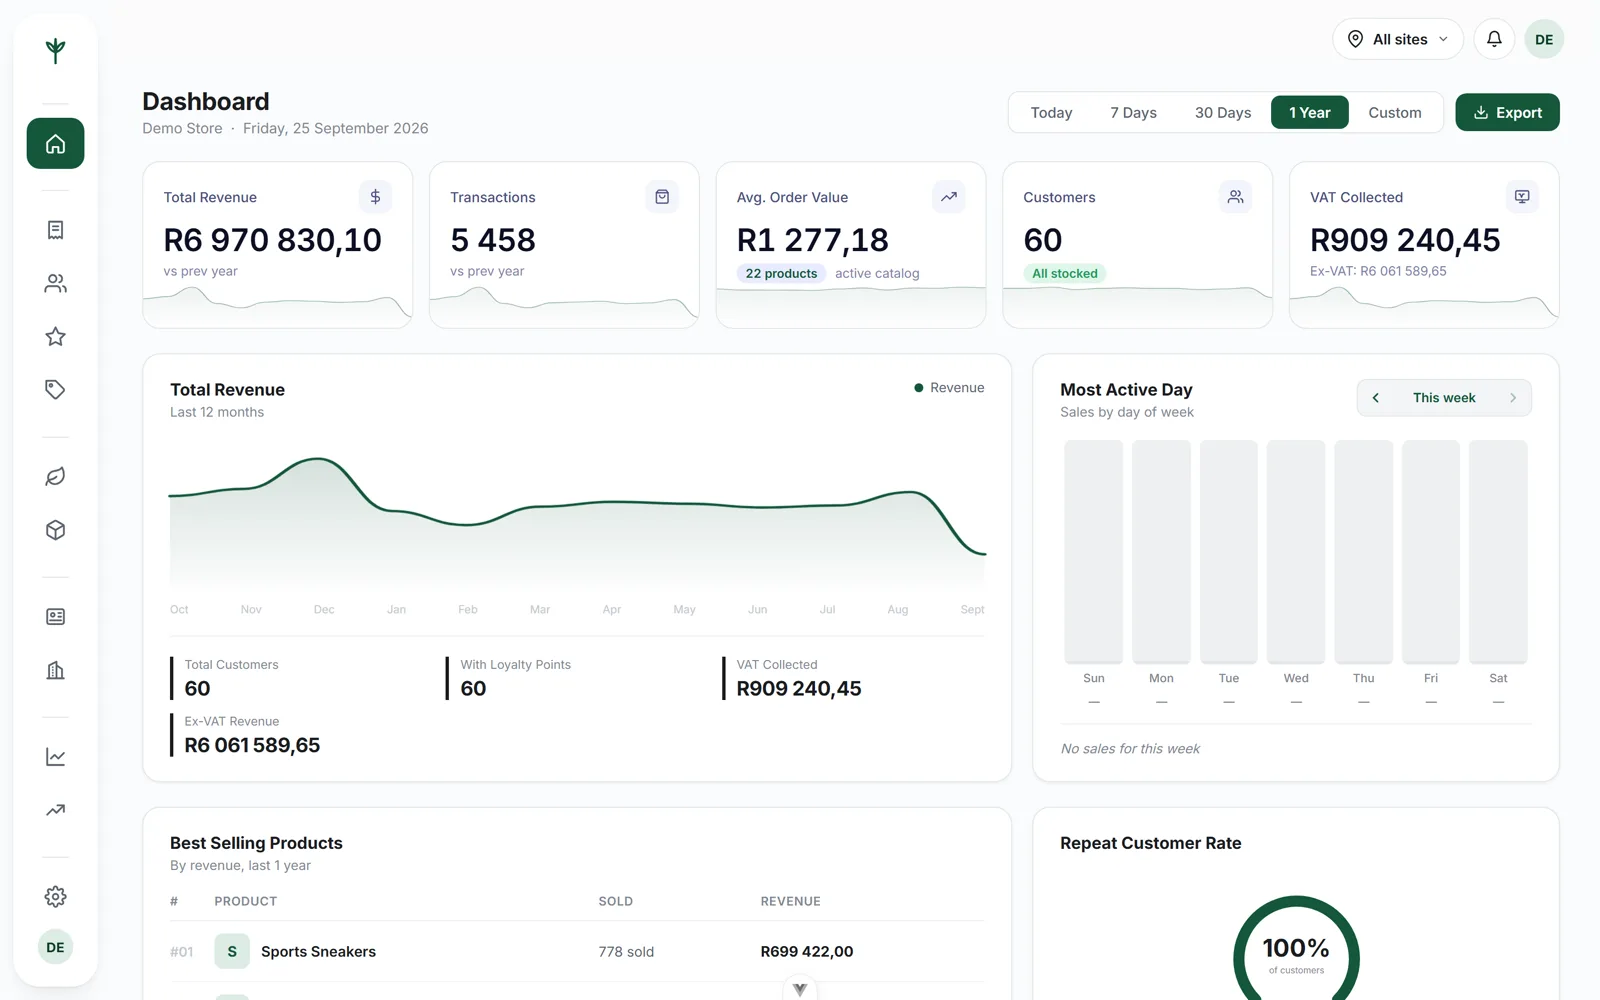
Task: Select the 1 Year range tab
Action: (x=1309, y=113)
